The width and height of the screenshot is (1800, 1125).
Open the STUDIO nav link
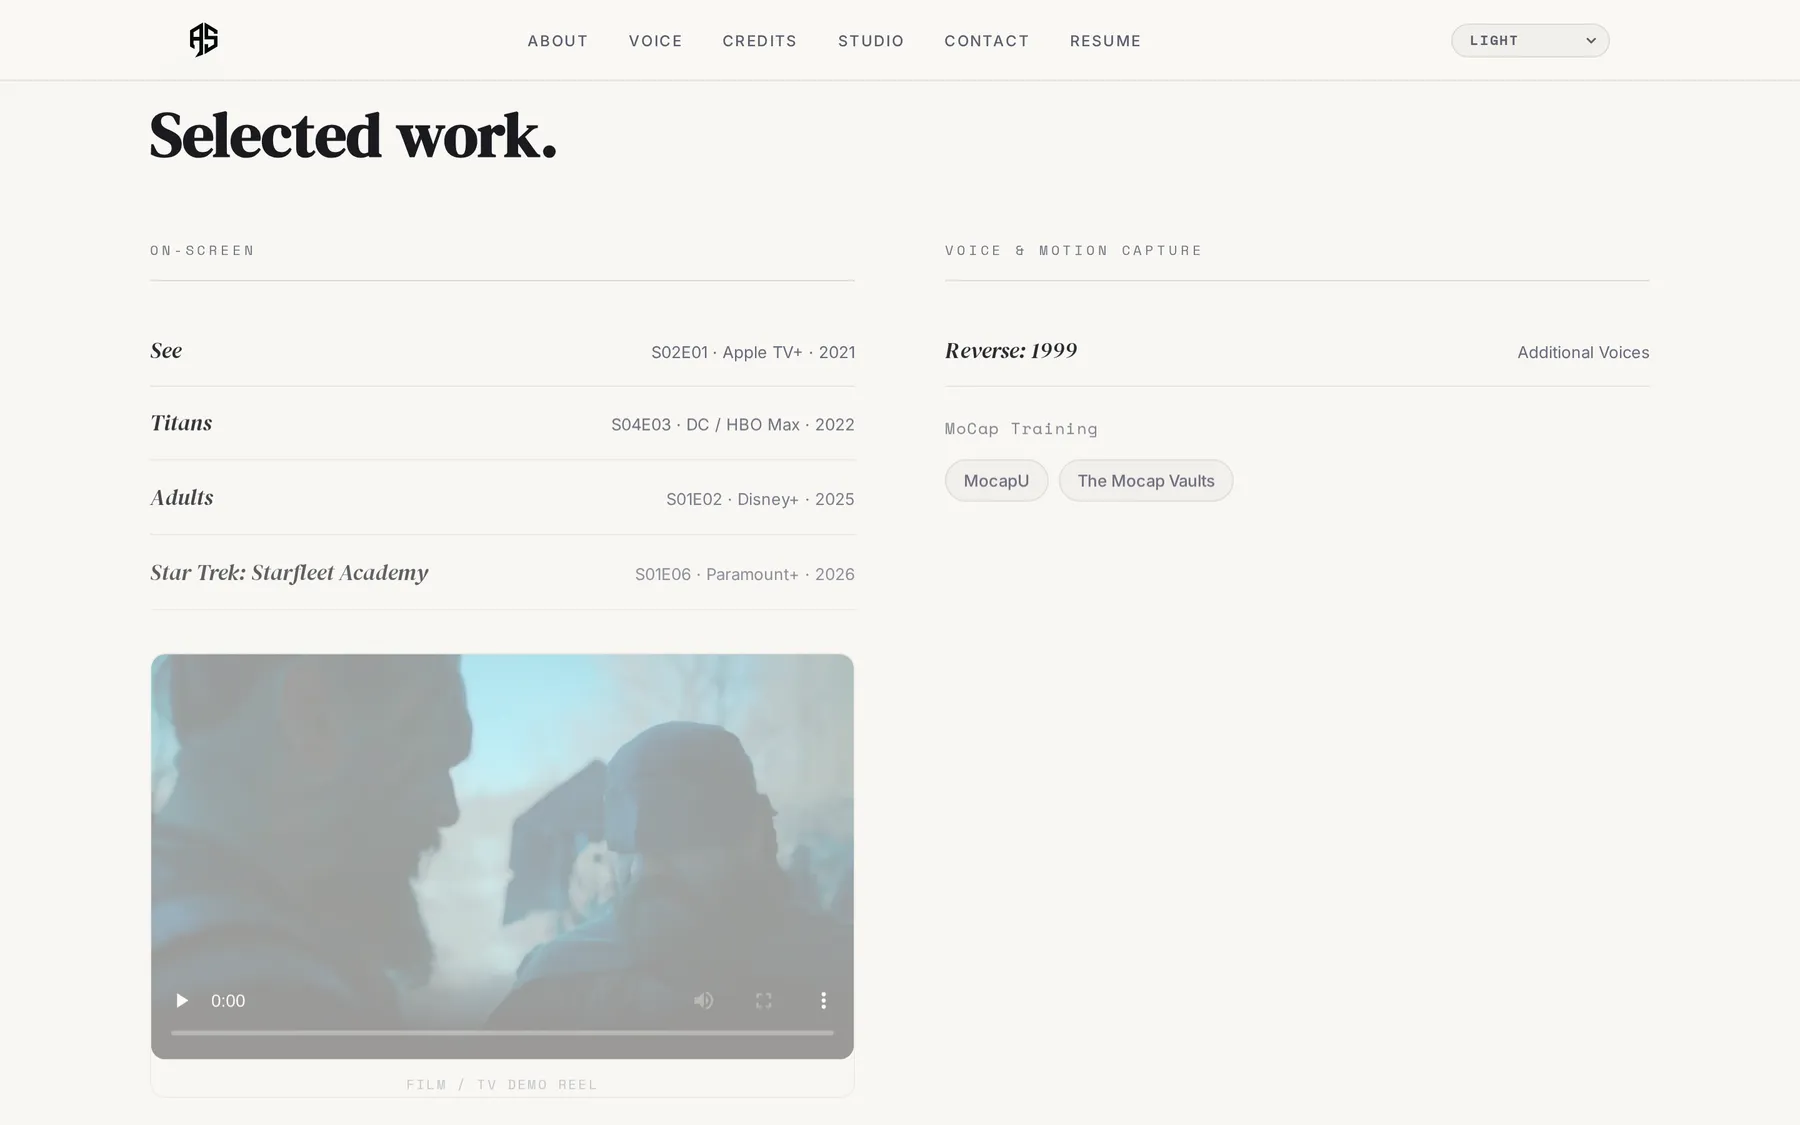(x=871, y=41)
